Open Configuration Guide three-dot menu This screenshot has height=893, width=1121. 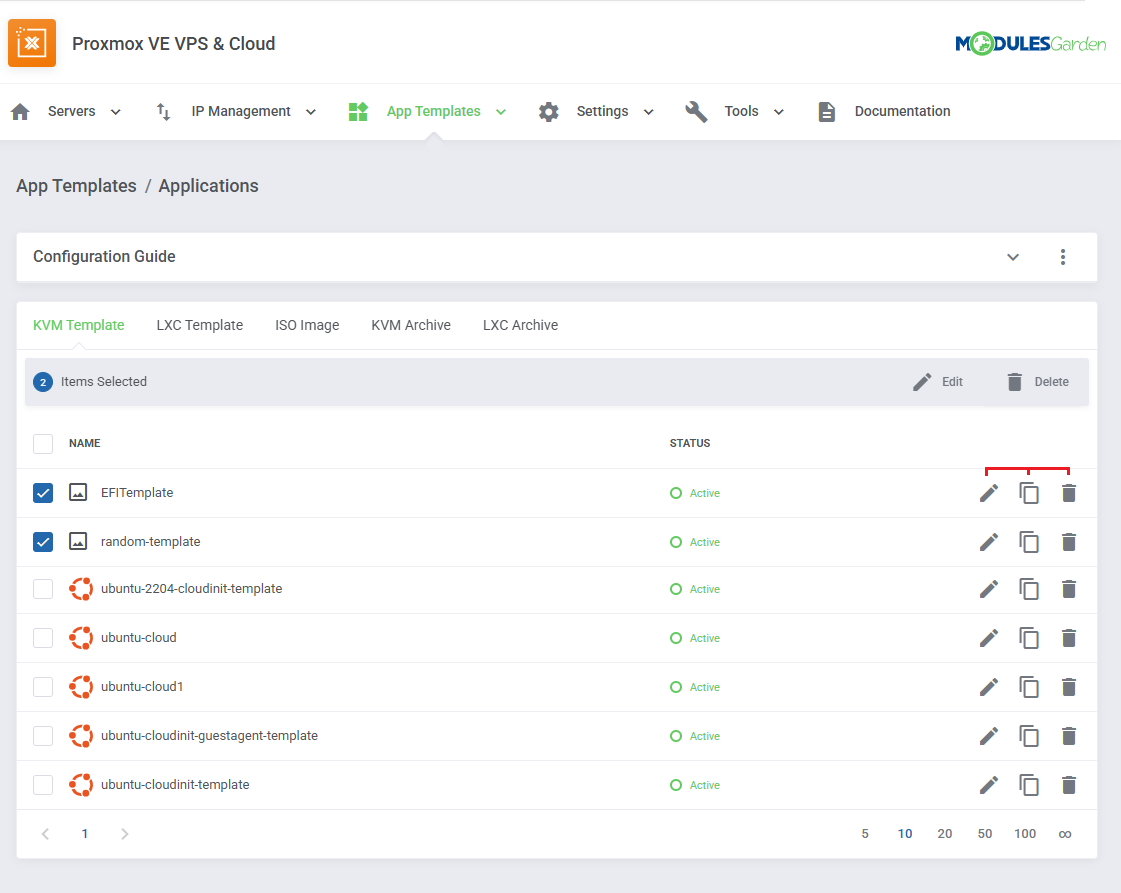[x=1063, y=257]
